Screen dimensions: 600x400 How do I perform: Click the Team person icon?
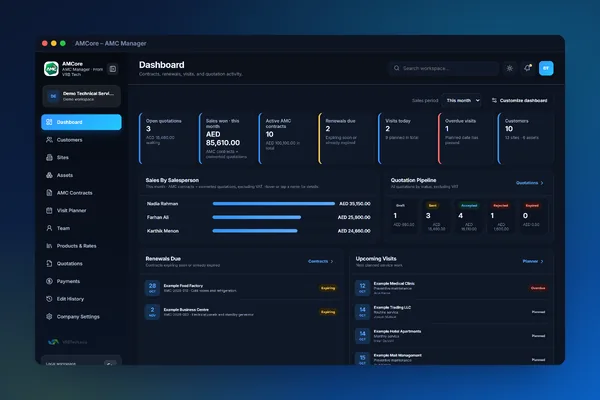49,228
